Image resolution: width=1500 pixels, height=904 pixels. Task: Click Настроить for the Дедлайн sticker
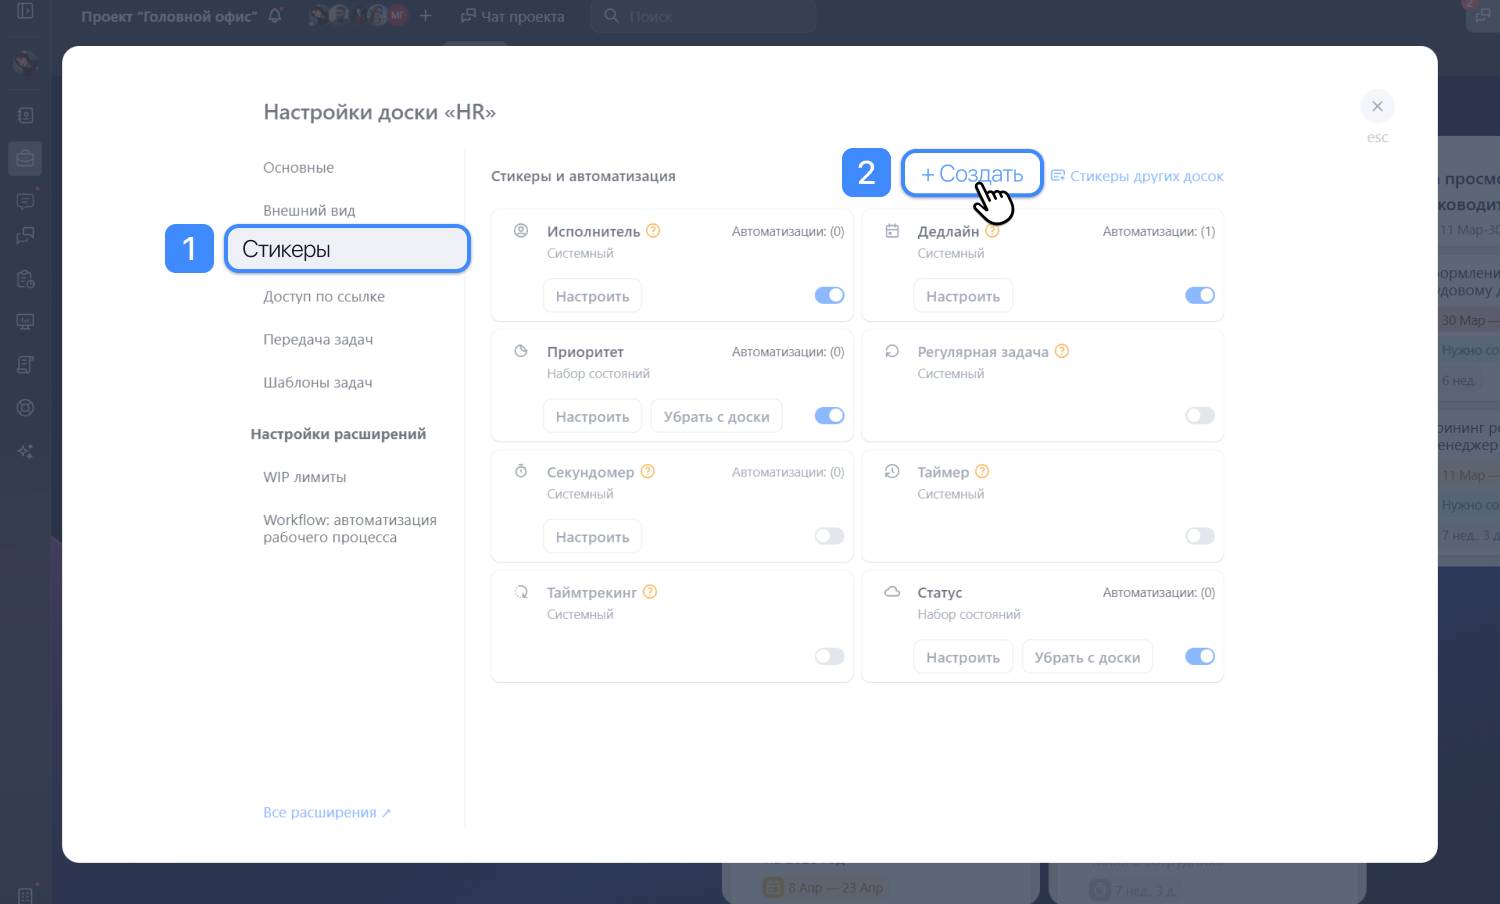[x=962, y=296]
